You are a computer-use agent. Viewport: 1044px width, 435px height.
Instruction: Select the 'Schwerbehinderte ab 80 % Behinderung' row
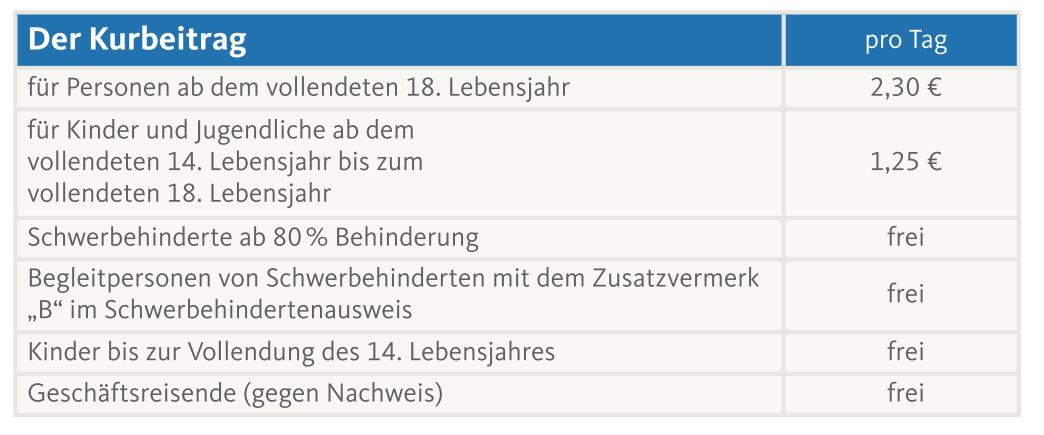click(253, 238)
